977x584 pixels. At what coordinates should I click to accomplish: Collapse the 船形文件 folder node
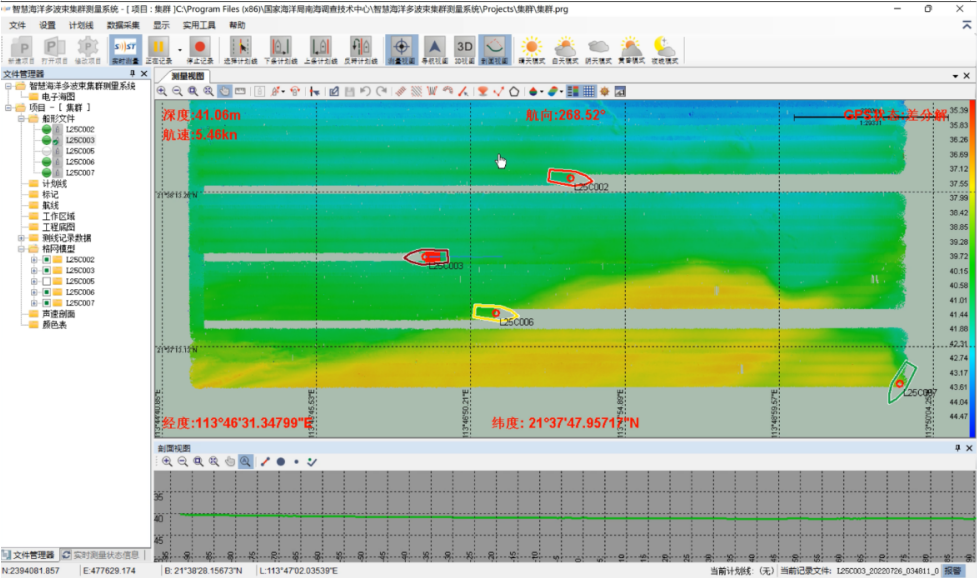point(21,119)
